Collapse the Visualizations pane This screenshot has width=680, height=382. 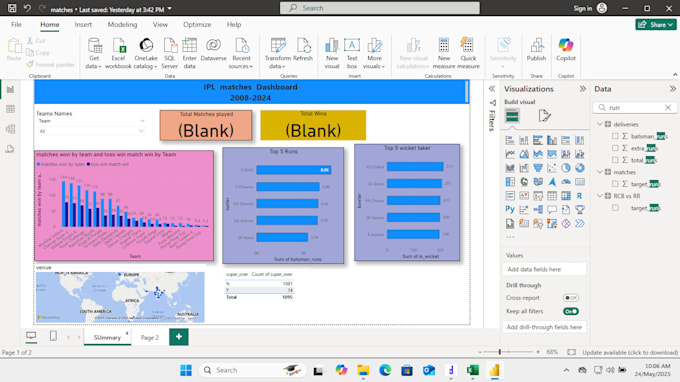(582, 89)
